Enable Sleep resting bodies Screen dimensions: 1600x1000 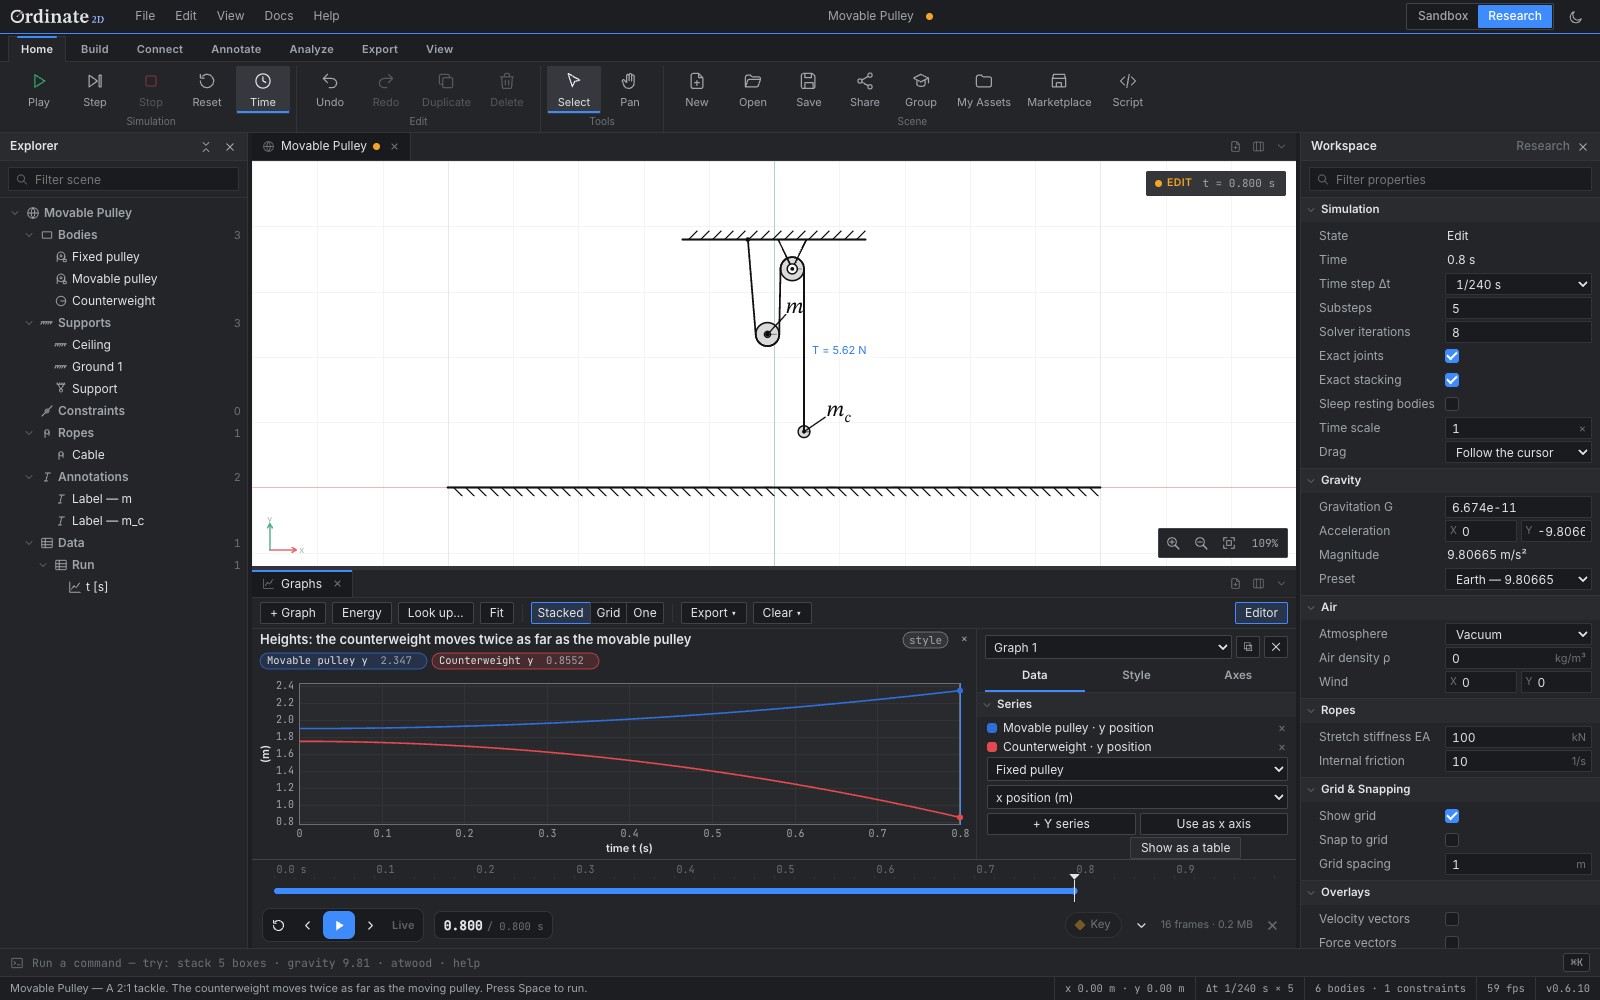1452,404
